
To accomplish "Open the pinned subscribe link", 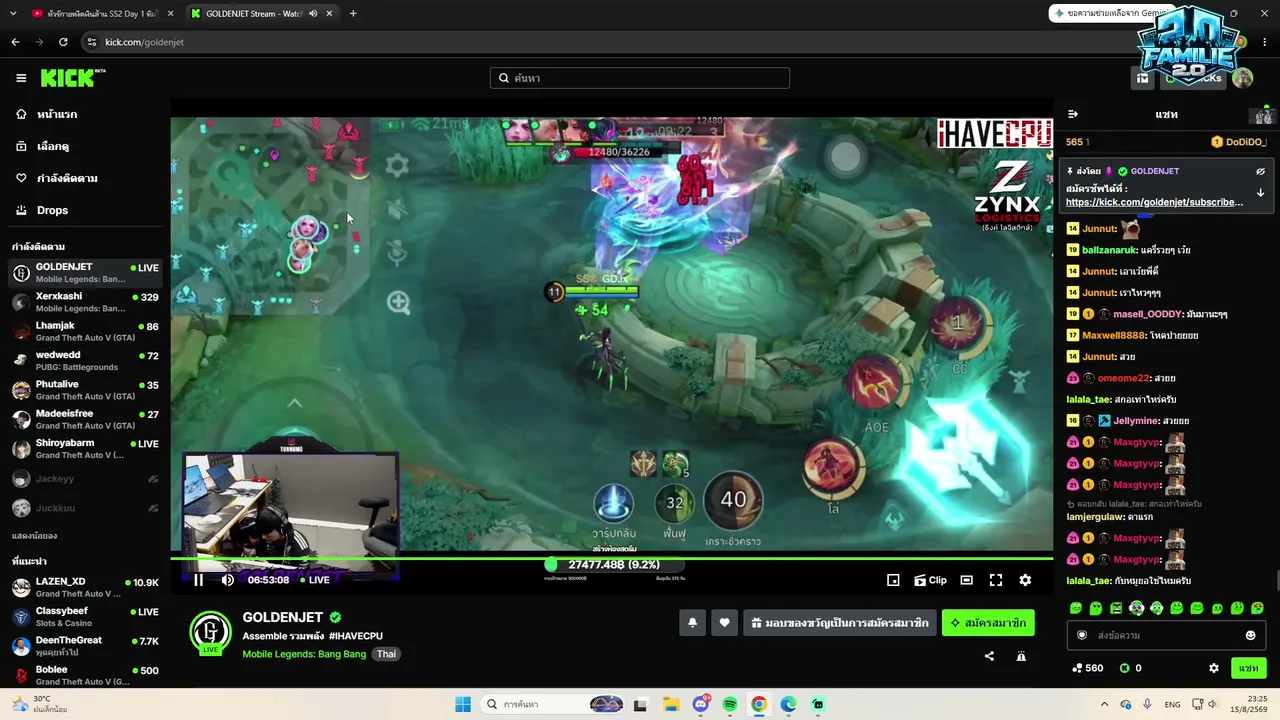I will [x=1154, y=202].
